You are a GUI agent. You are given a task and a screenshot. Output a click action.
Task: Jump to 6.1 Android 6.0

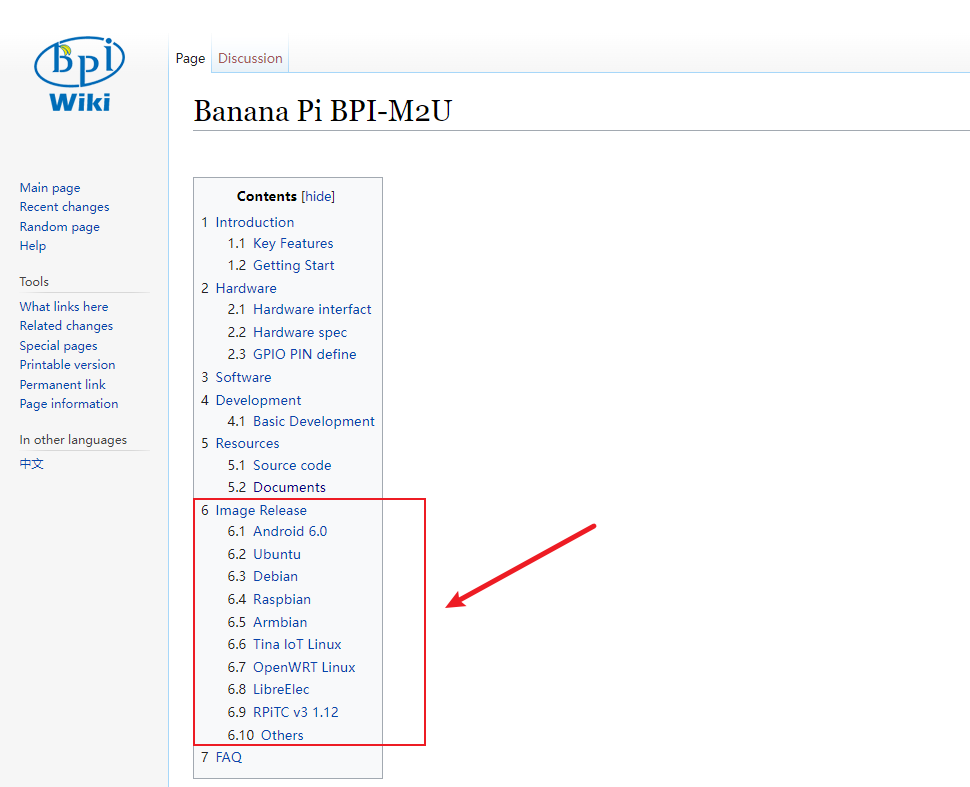click(277, 531)
